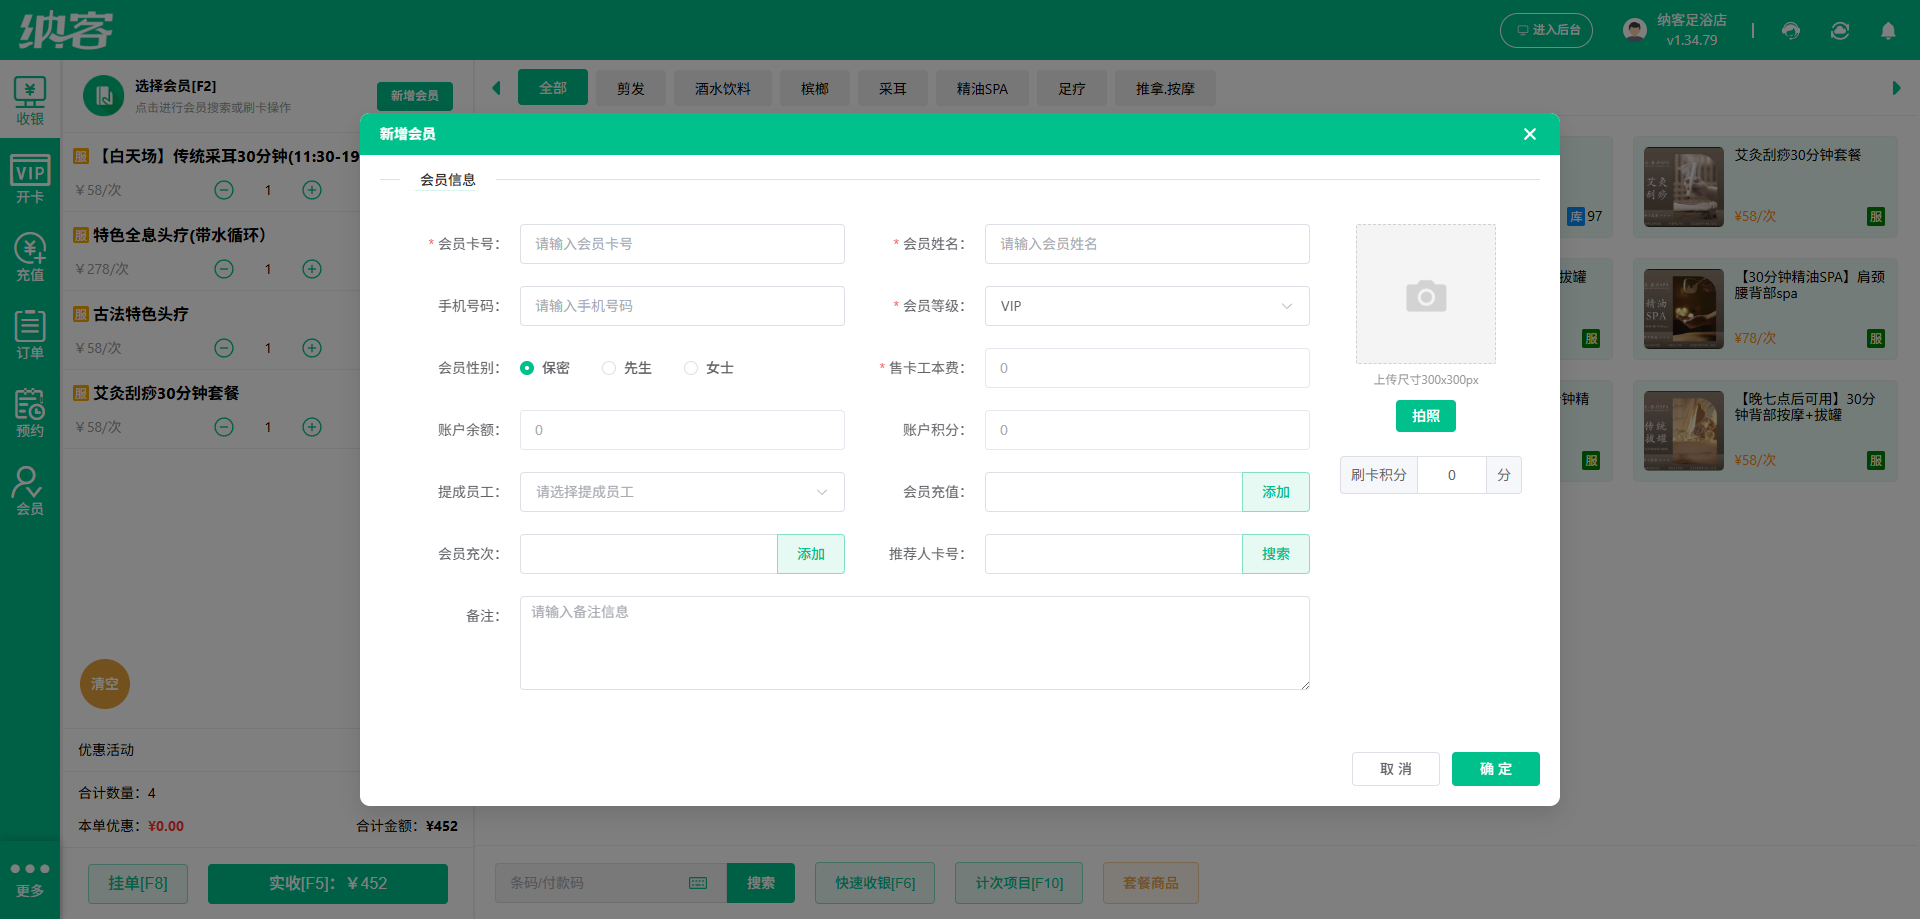Image resolution: width=1920 pixels, height=919 pixels.
Task: Open the 订单 orders sidebar icon
Action: click(x=30, y=335)
